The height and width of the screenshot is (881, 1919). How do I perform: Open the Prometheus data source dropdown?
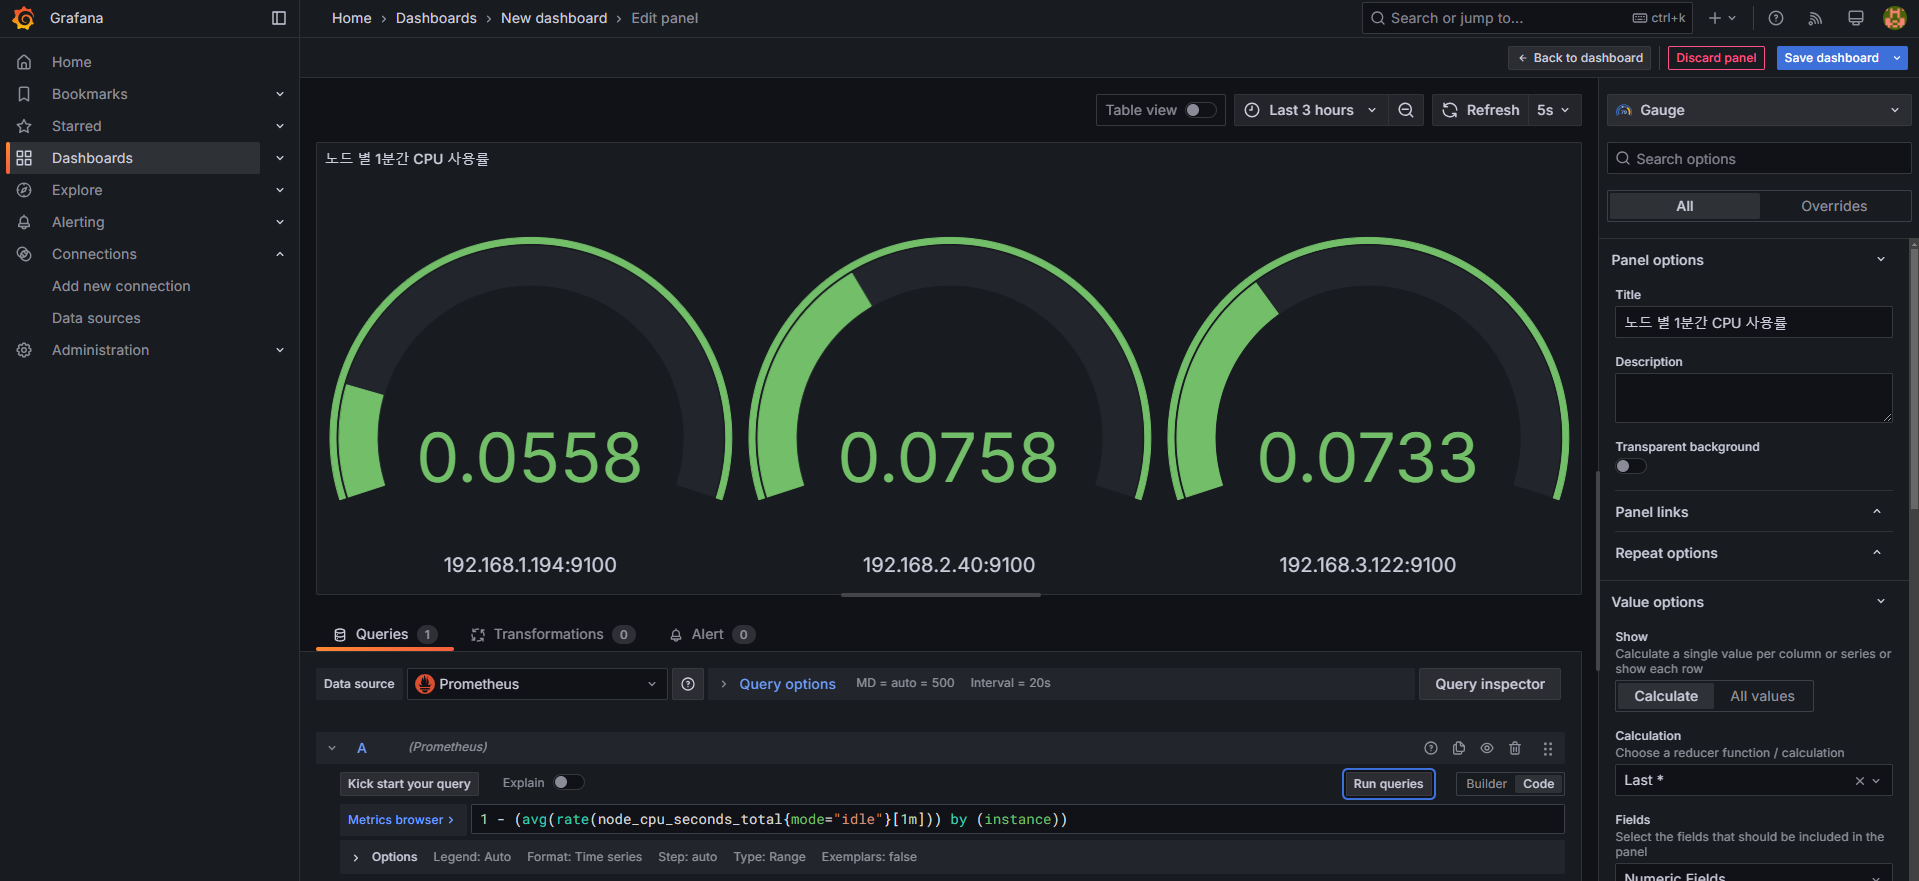click(537, 684)
